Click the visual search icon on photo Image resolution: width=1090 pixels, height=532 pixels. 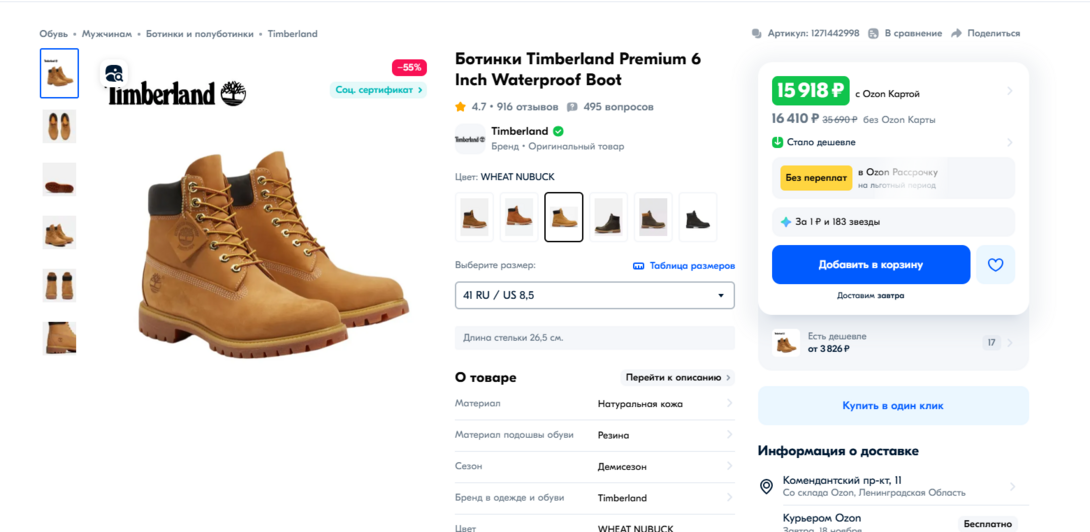(x=115, y=73)
